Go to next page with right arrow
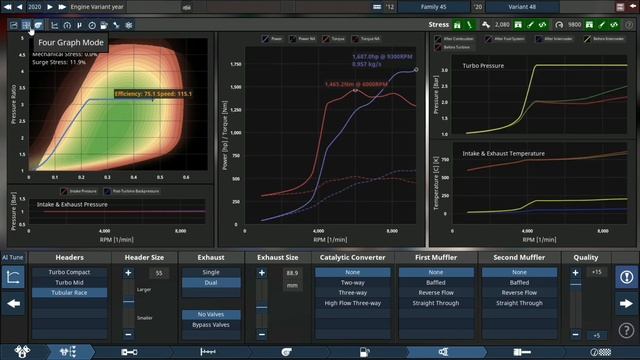 tap(627, 304)
